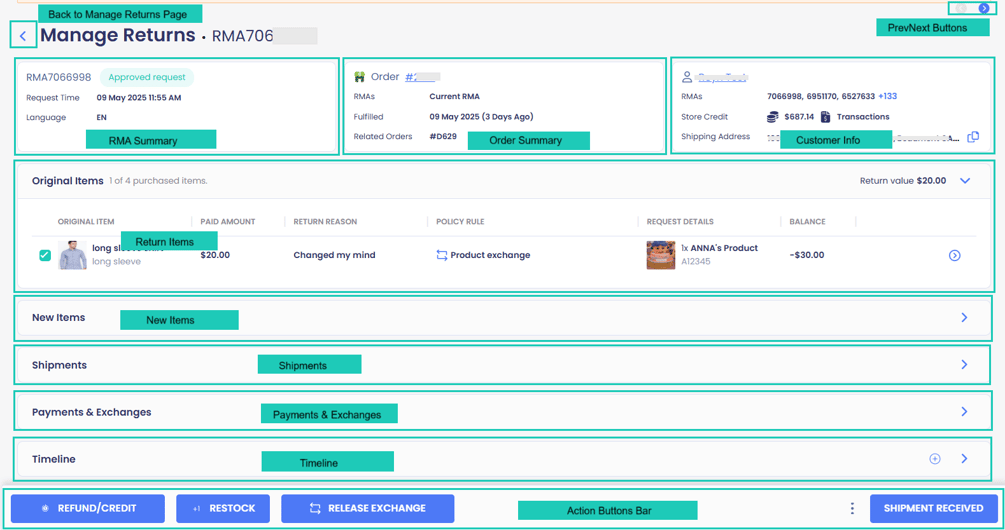This screenshot has width=1005, height=530.
Task: Click the Refund/Credit button
Action: point(88,508)
